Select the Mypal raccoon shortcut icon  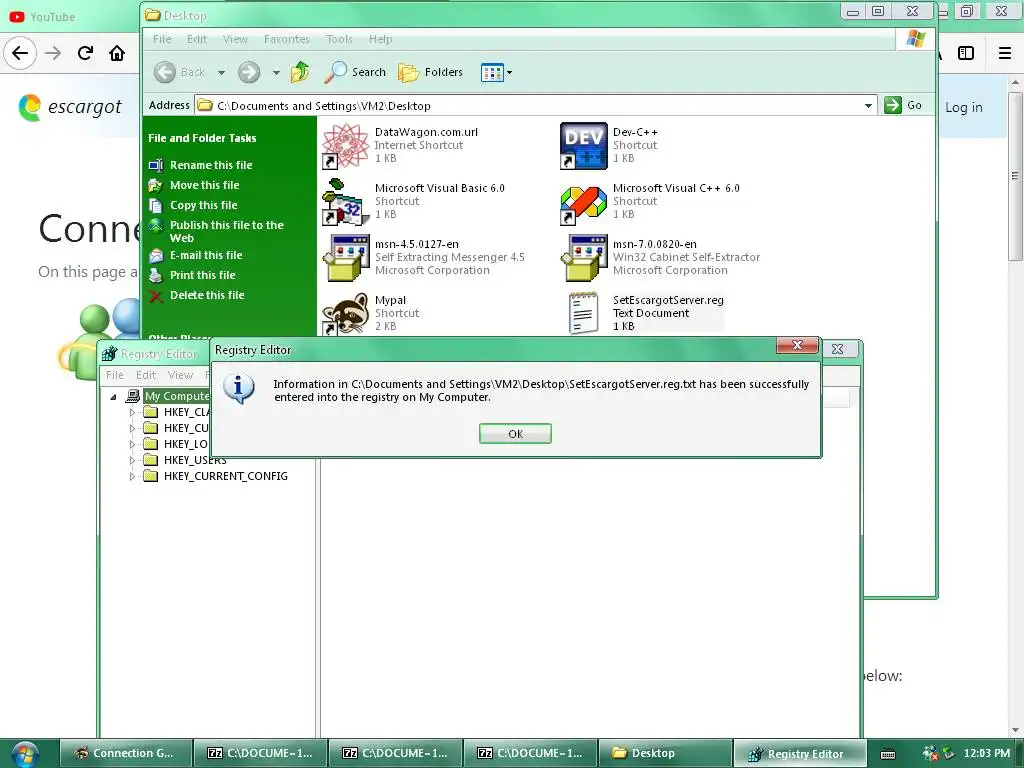(x=345, y=313)
